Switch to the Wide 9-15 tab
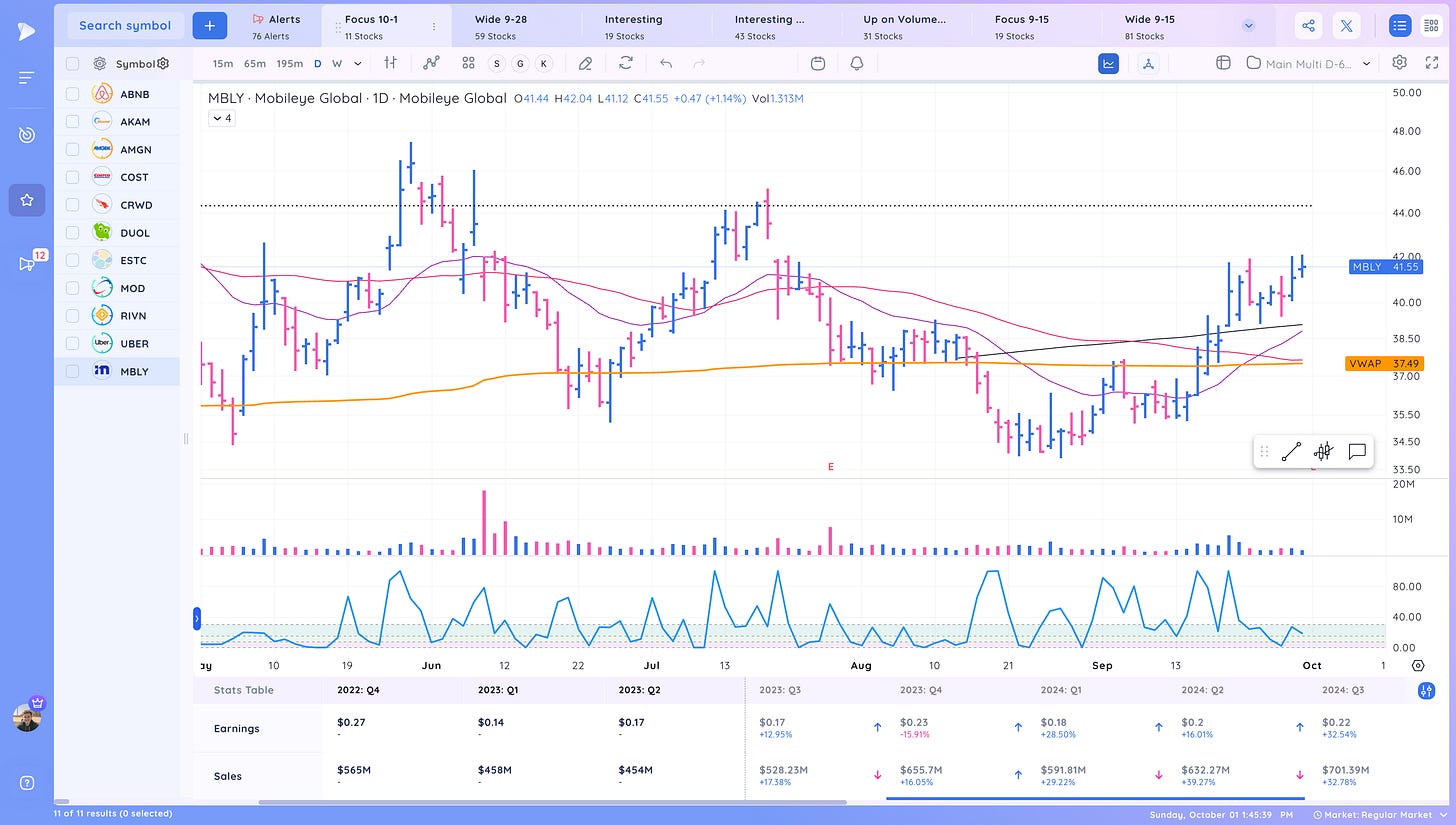This screenshot has height=825, width=1456. pos(1166,27)
